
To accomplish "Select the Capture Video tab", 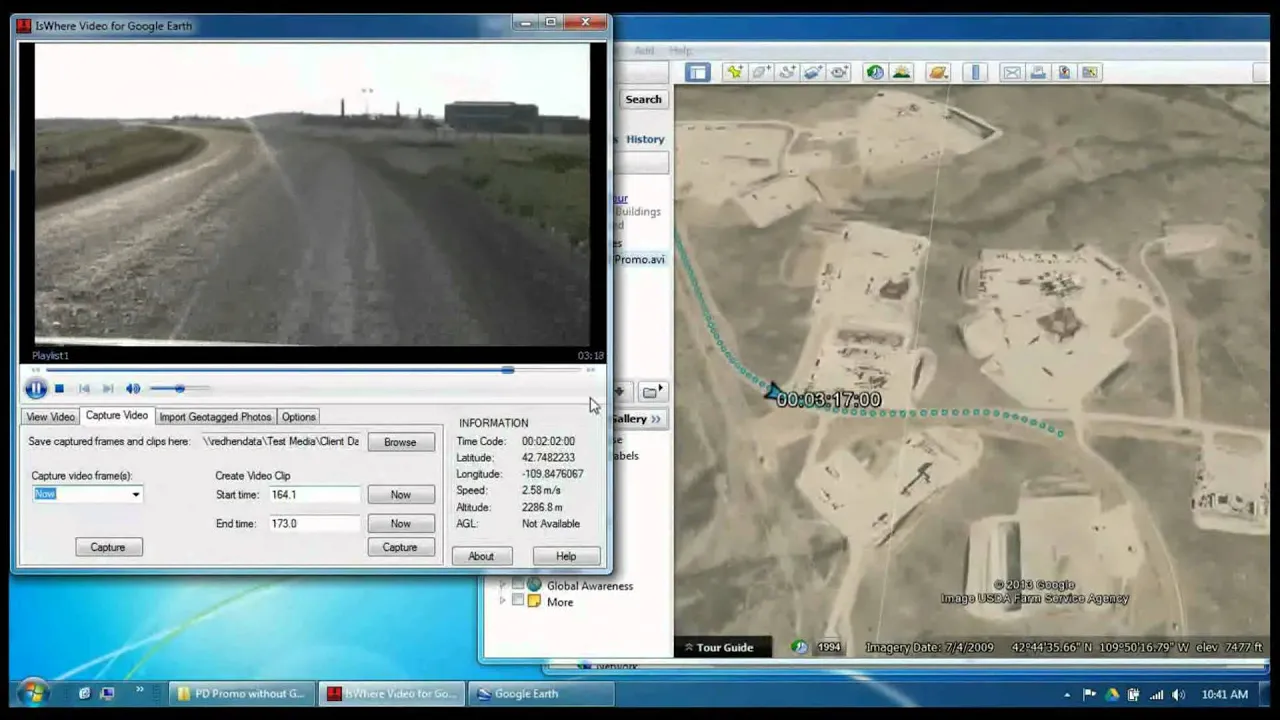I will (116, 416).
